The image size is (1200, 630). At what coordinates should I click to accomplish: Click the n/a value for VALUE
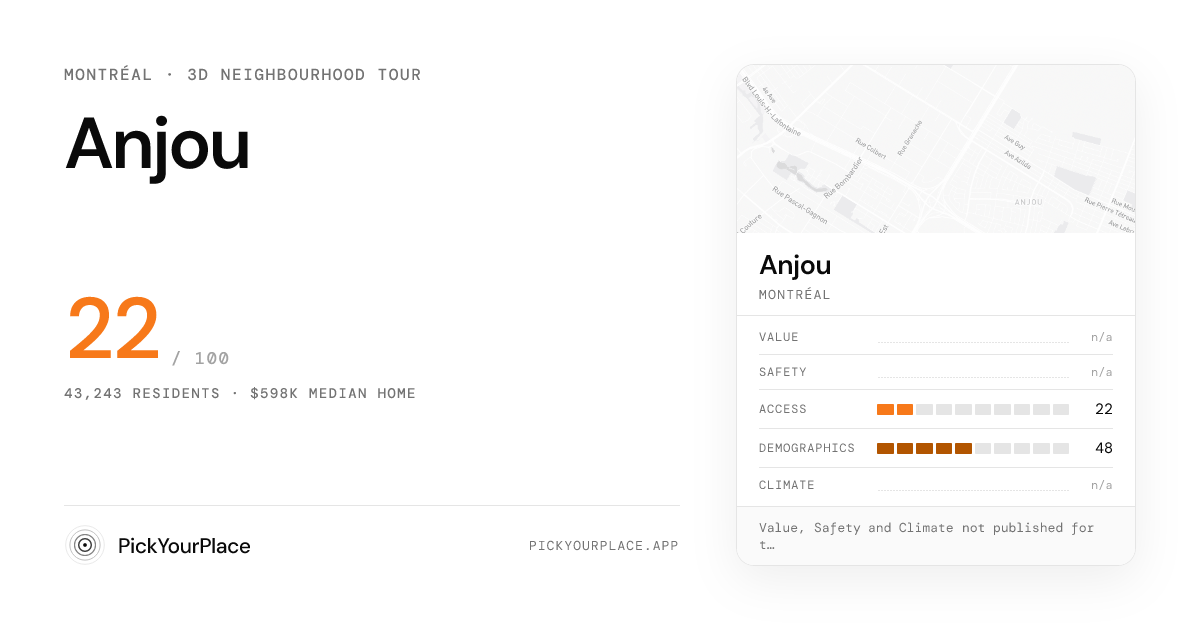point(1101,337)
